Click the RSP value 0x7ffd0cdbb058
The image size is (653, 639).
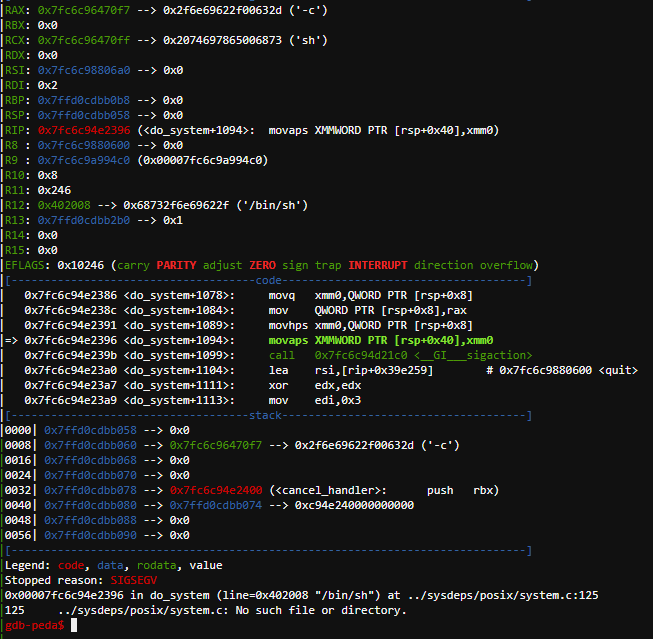84,115
